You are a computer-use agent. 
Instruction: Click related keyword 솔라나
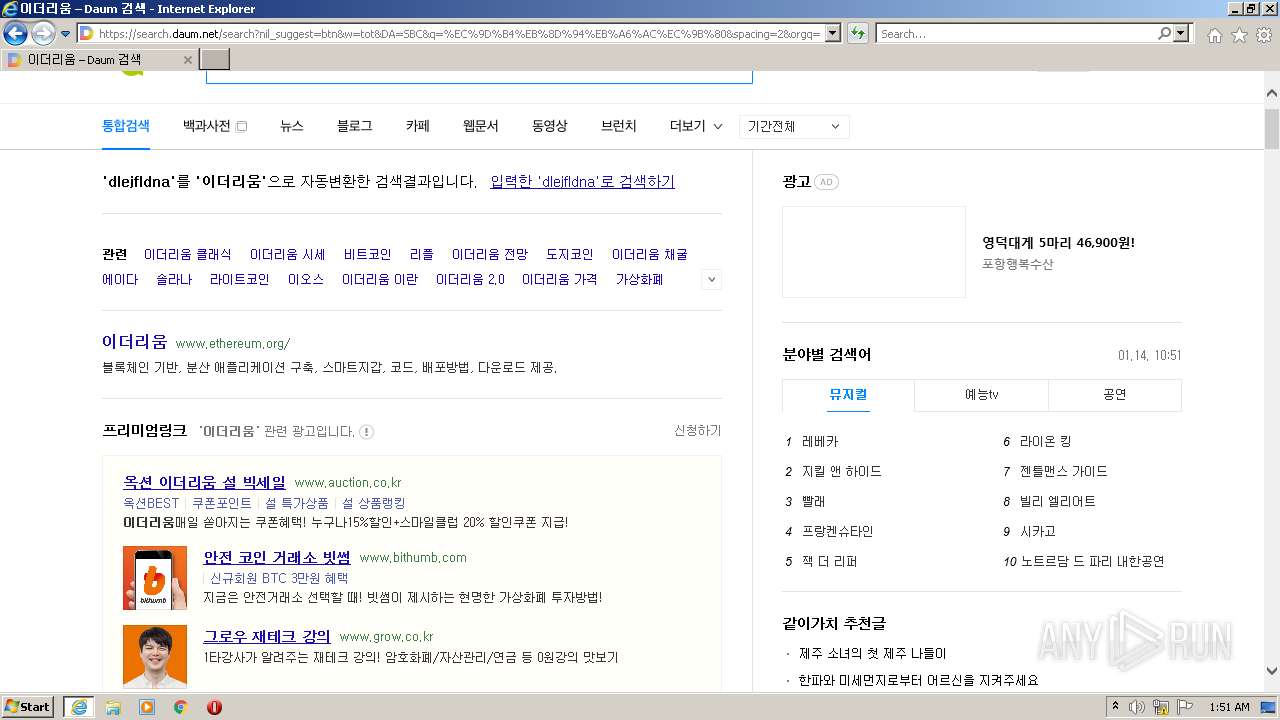click(x=174, y=279)
